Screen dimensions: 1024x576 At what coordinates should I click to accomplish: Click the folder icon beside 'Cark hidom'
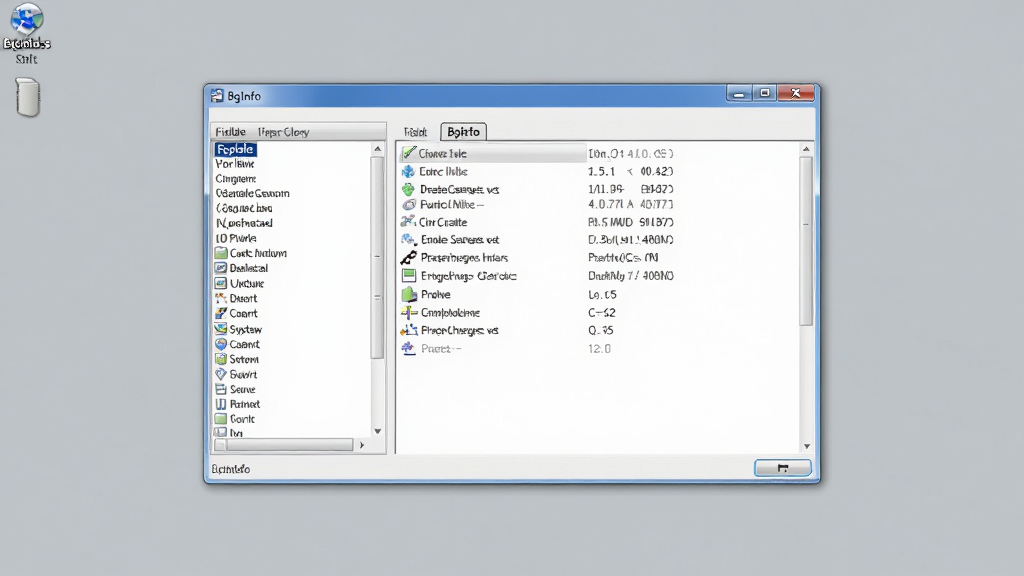tap(221, 253)
